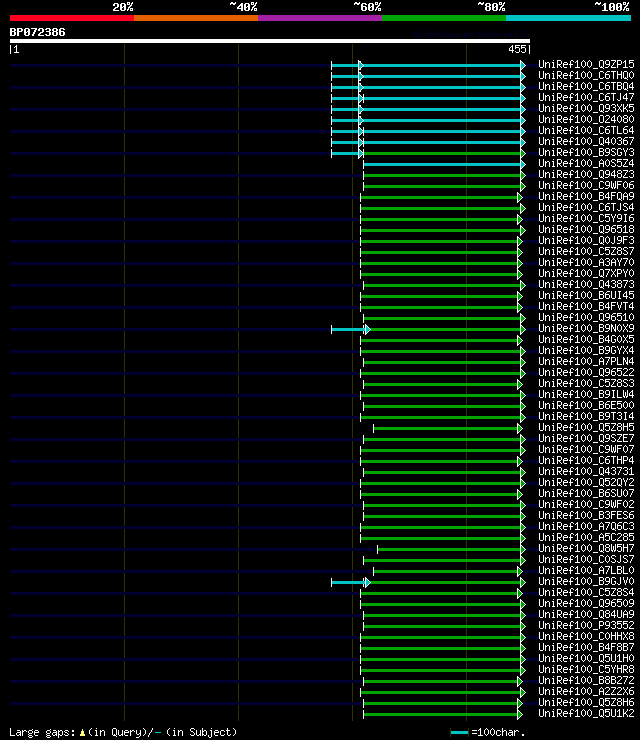Screen dimensions: 640x740
Task: Open hit UniRef100_C6TJ47
Action: (x=586, y=97)
